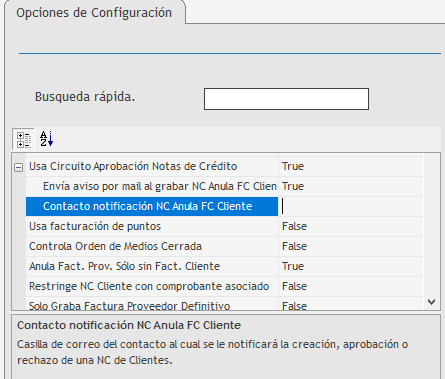Sort properties alphabetically with A-Z icon
This screenshot has height=379, width=445.
(47, 139)
